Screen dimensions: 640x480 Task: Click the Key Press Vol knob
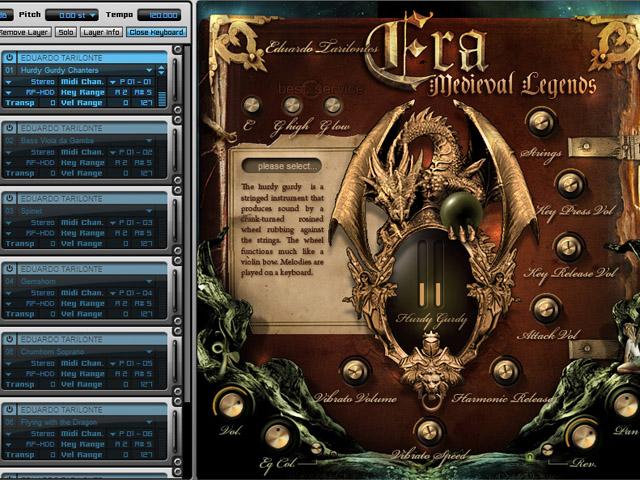pyautogui.click(x=570, y=184)
